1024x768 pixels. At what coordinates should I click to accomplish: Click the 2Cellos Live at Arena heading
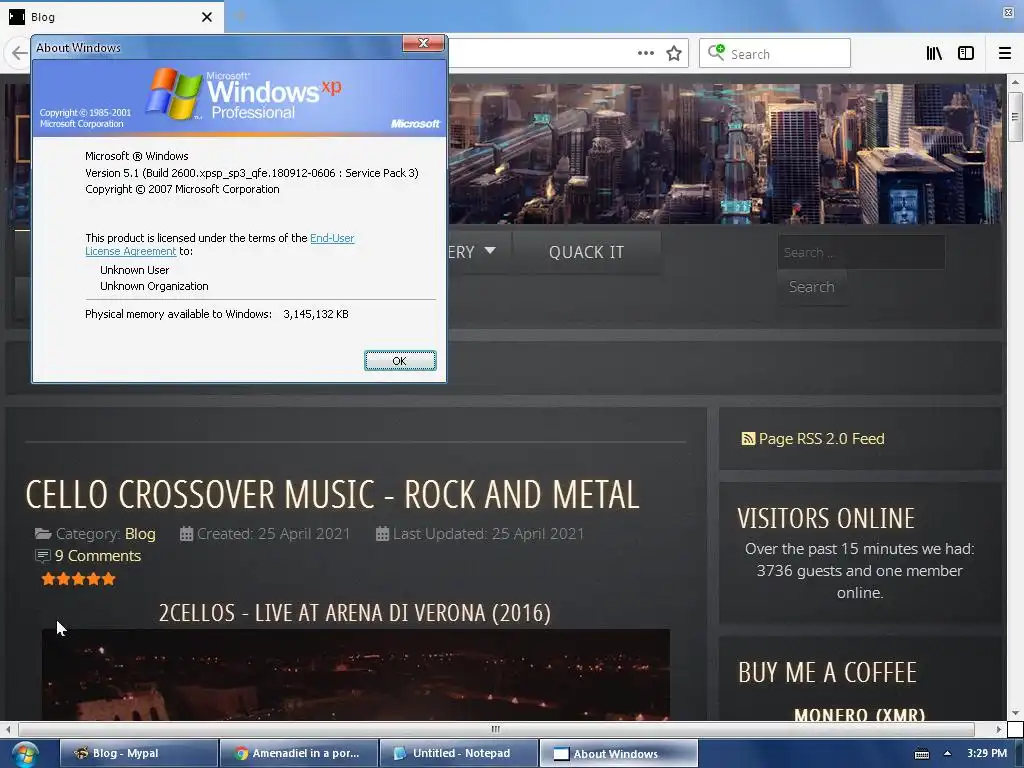(x=355, y=613)
